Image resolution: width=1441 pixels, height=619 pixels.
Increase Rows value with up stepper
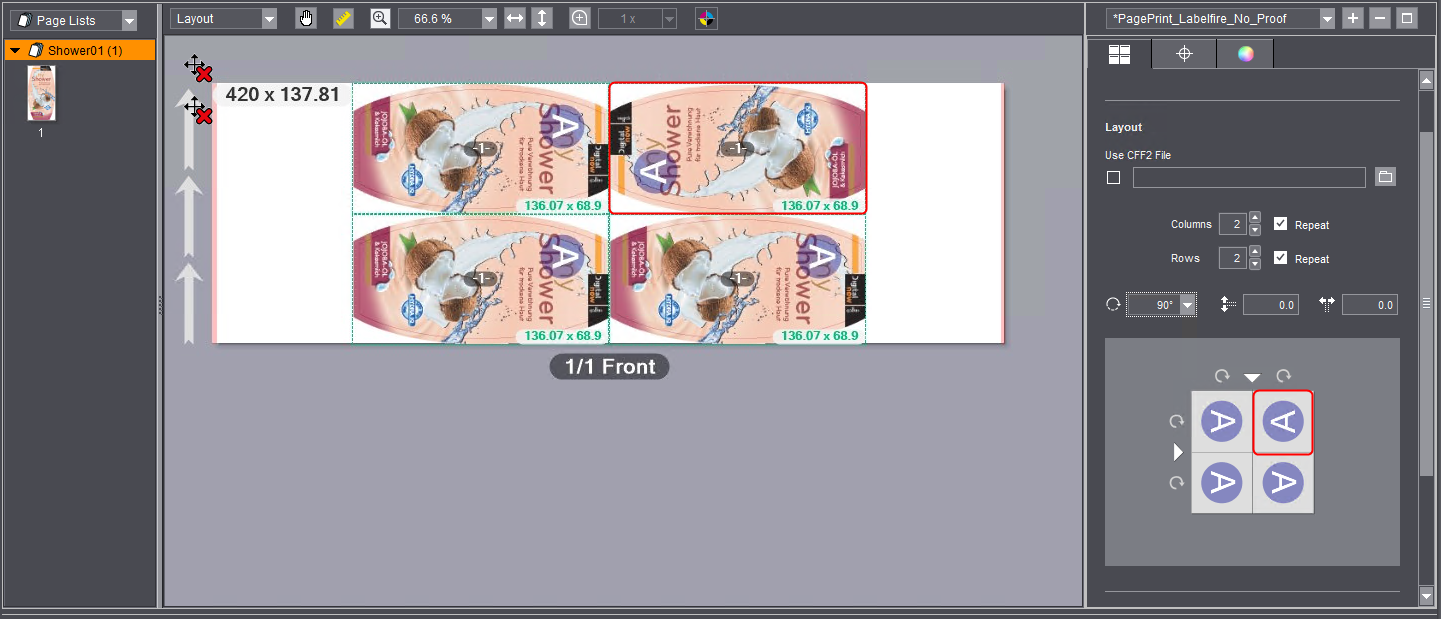click(x=1255, y=252)
